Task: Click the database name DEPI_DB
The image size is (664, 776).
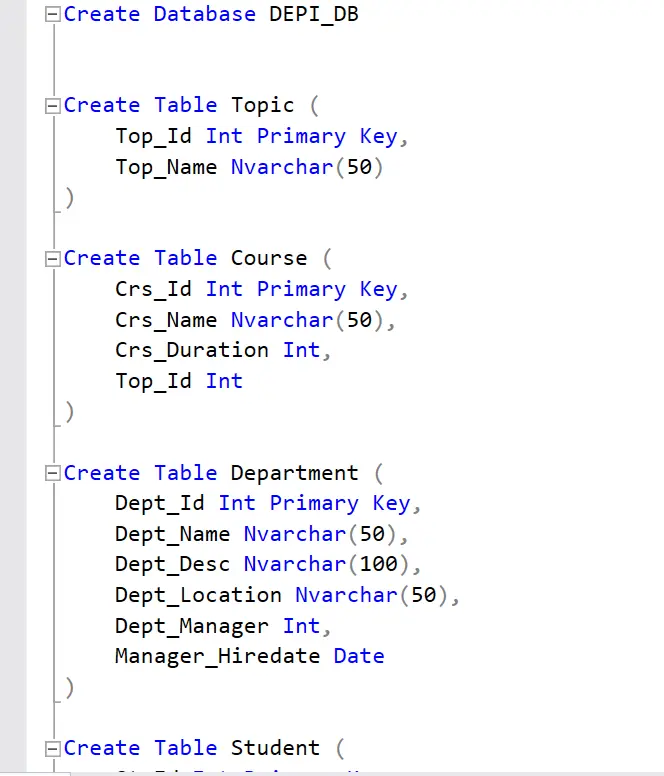Action: click(314, 14)
